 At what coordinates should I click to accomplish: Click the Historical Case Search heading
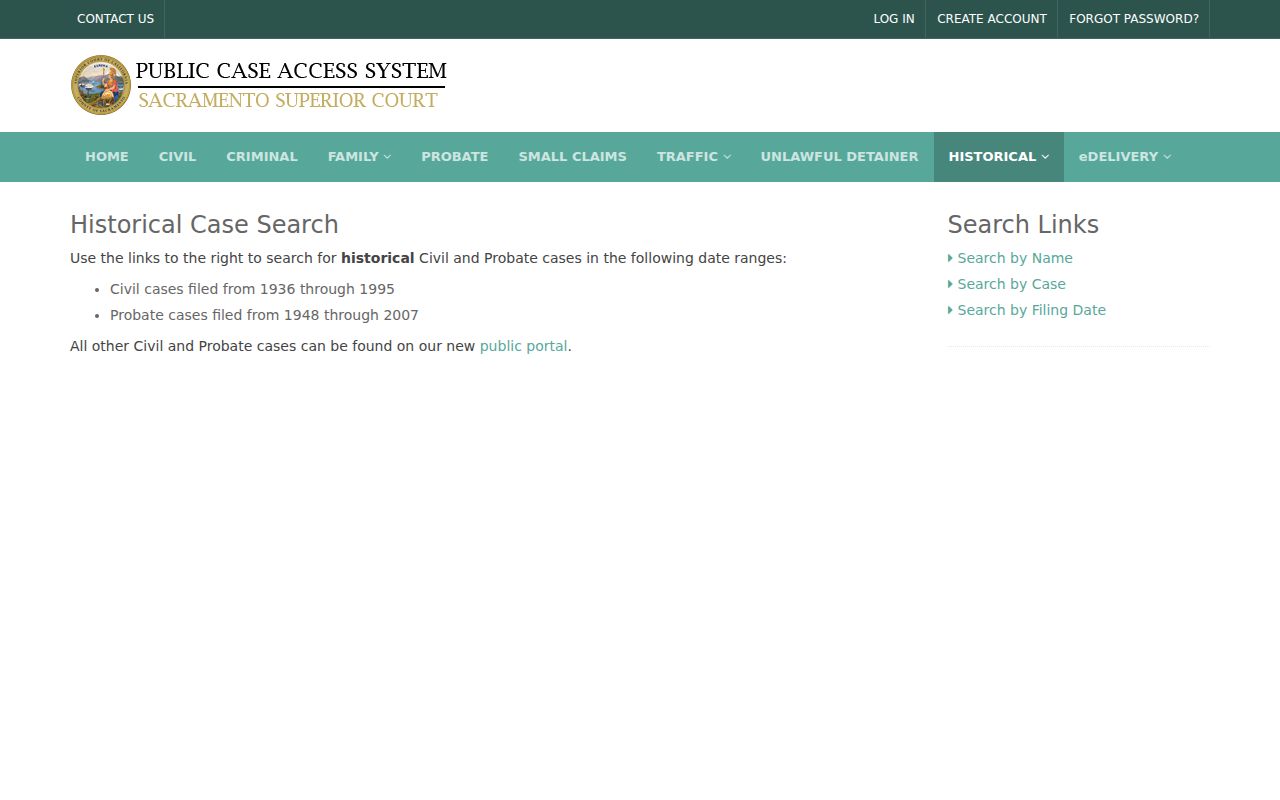click(204, 225)
